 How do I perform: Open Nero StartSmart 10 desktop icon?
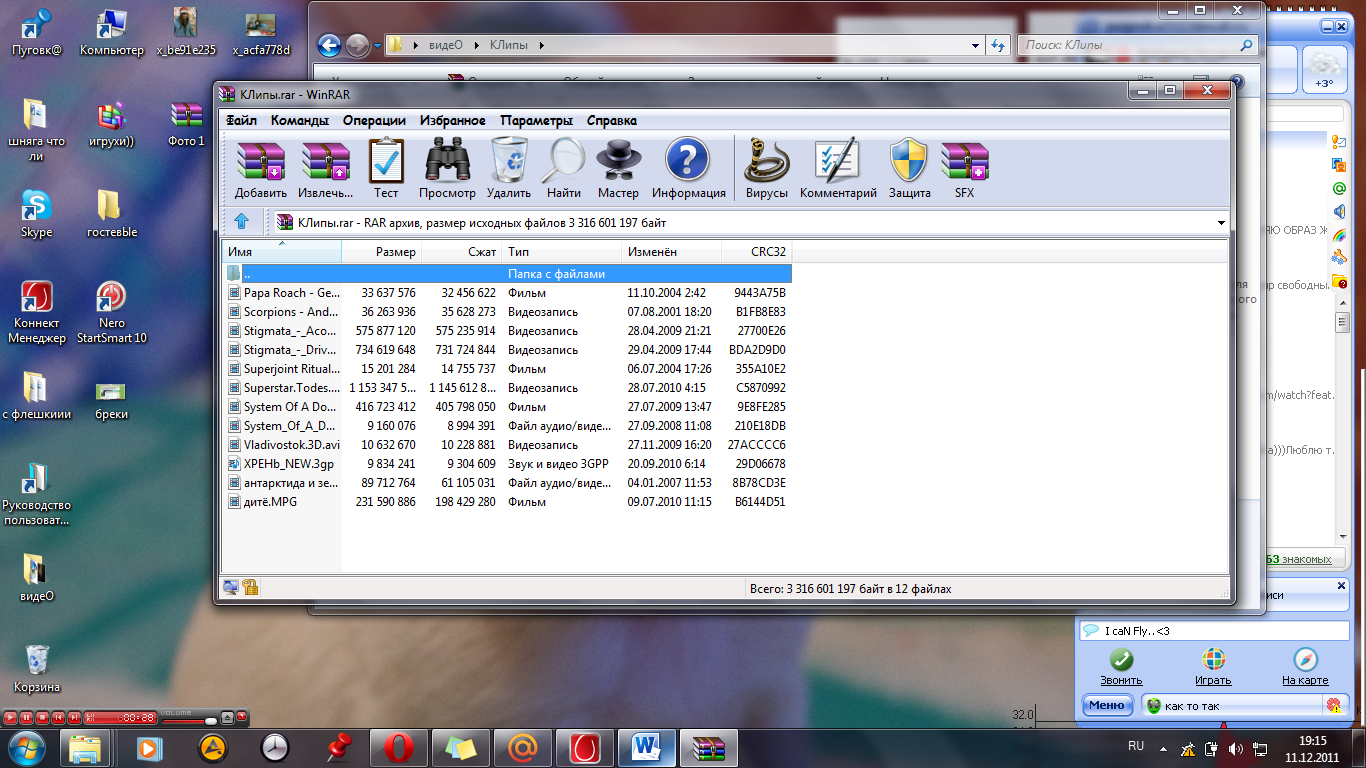pos(111,297)
